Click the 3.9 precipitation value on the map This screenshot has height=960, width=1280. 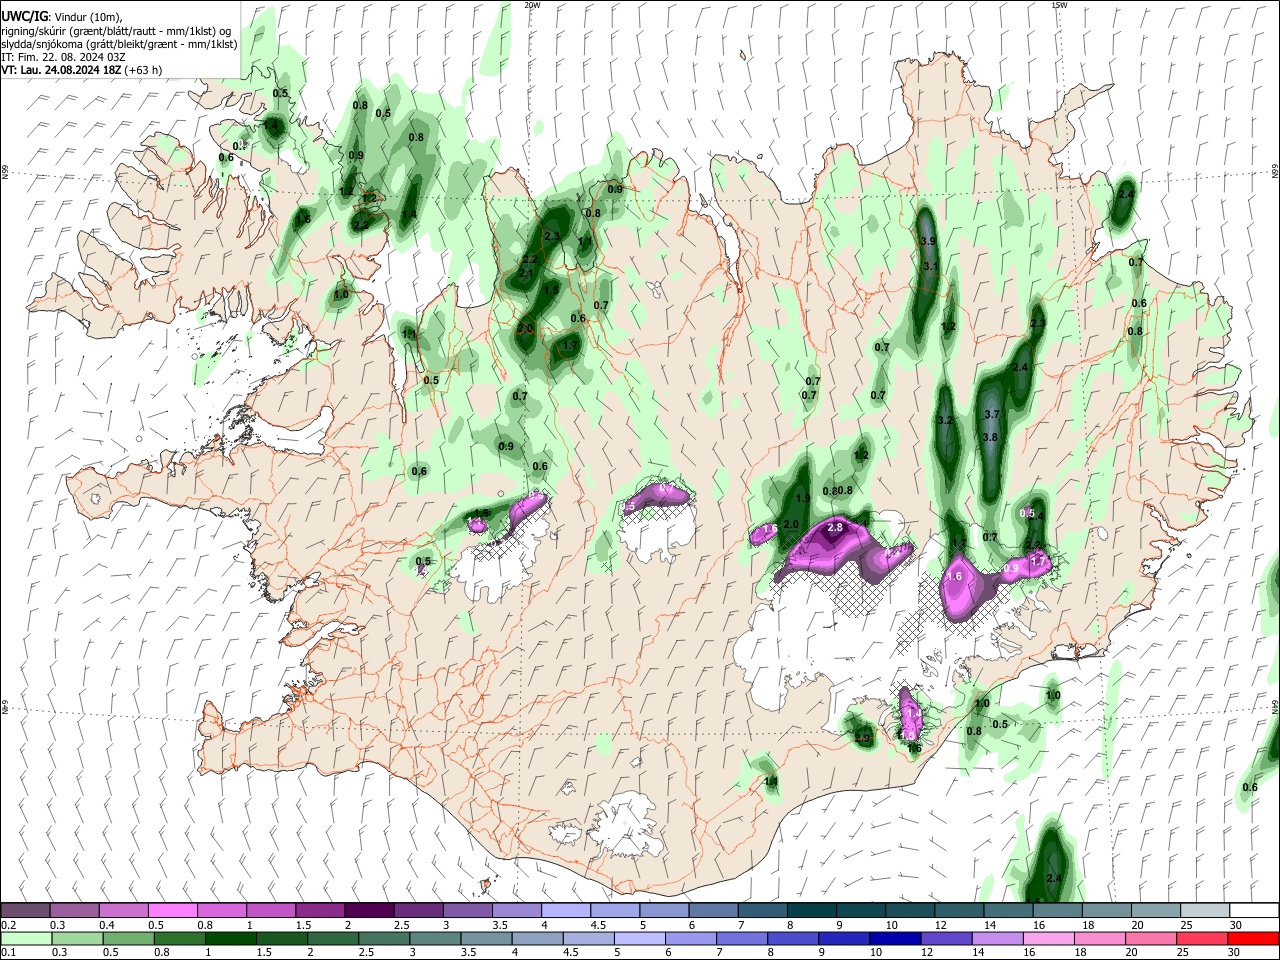928,242
